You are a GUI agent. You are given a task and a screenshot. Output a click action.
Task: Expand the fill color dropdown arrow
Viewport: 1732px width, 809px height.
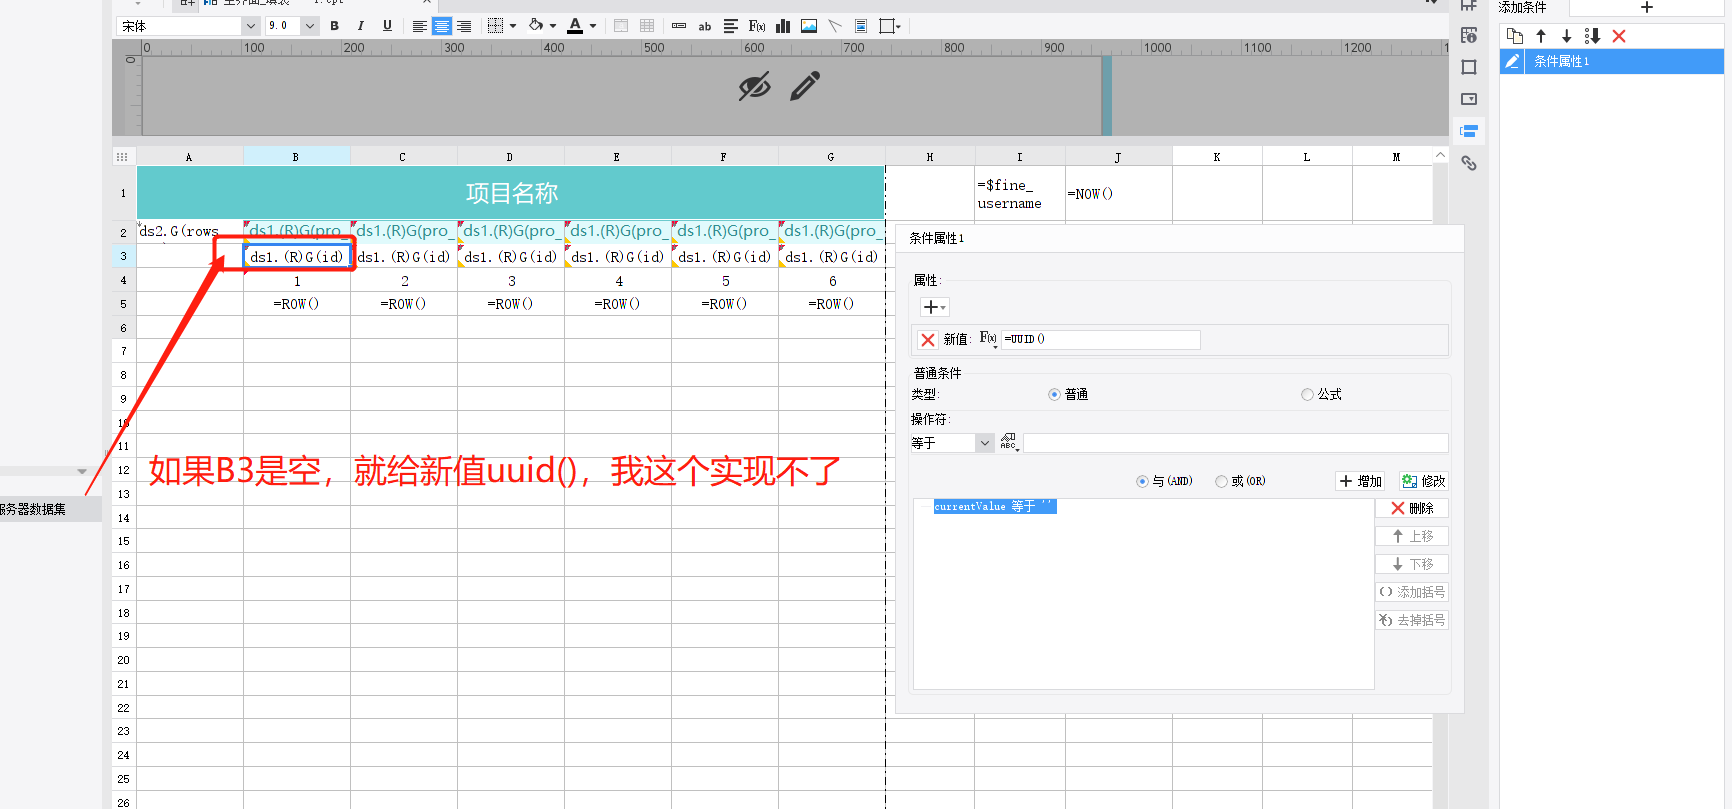click(x=552, y=26)
